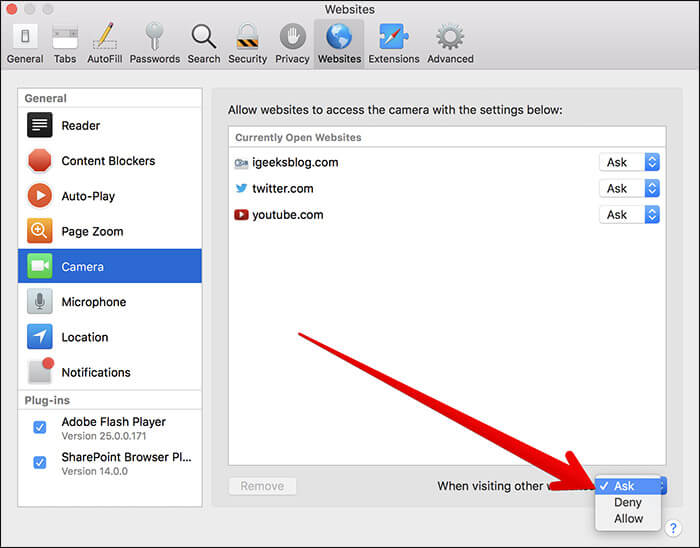Open the Extensions puzzle icon
Image resolution: width=700 pixels, height=548 pixels.
(393, 37)
